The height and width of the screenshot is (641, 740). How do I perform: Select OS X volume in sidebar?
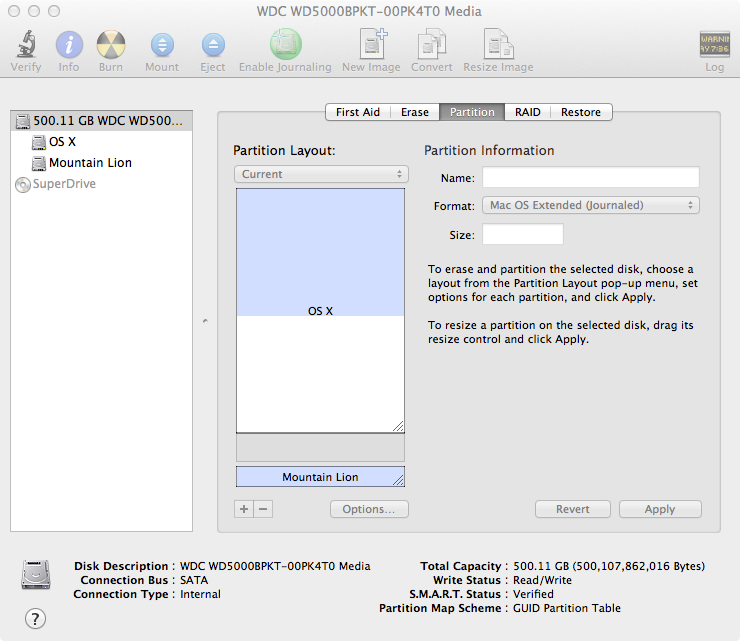click(x=101, y=142)
